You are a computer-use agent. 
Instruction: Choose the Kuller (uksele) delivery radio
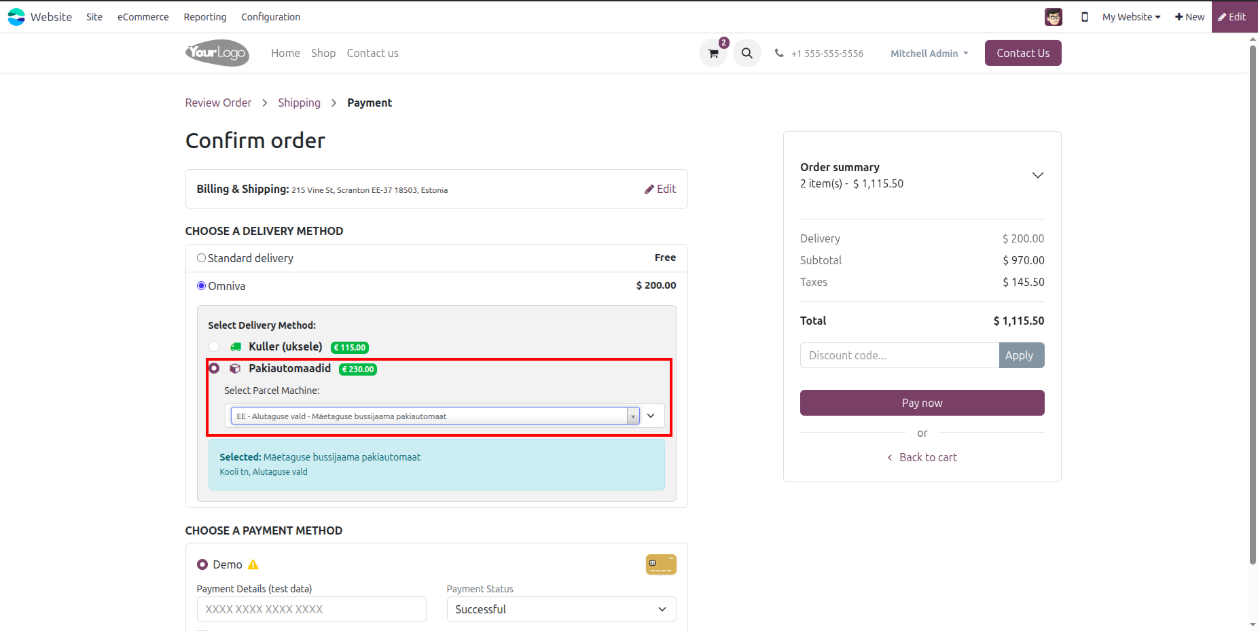click(214, 347)
